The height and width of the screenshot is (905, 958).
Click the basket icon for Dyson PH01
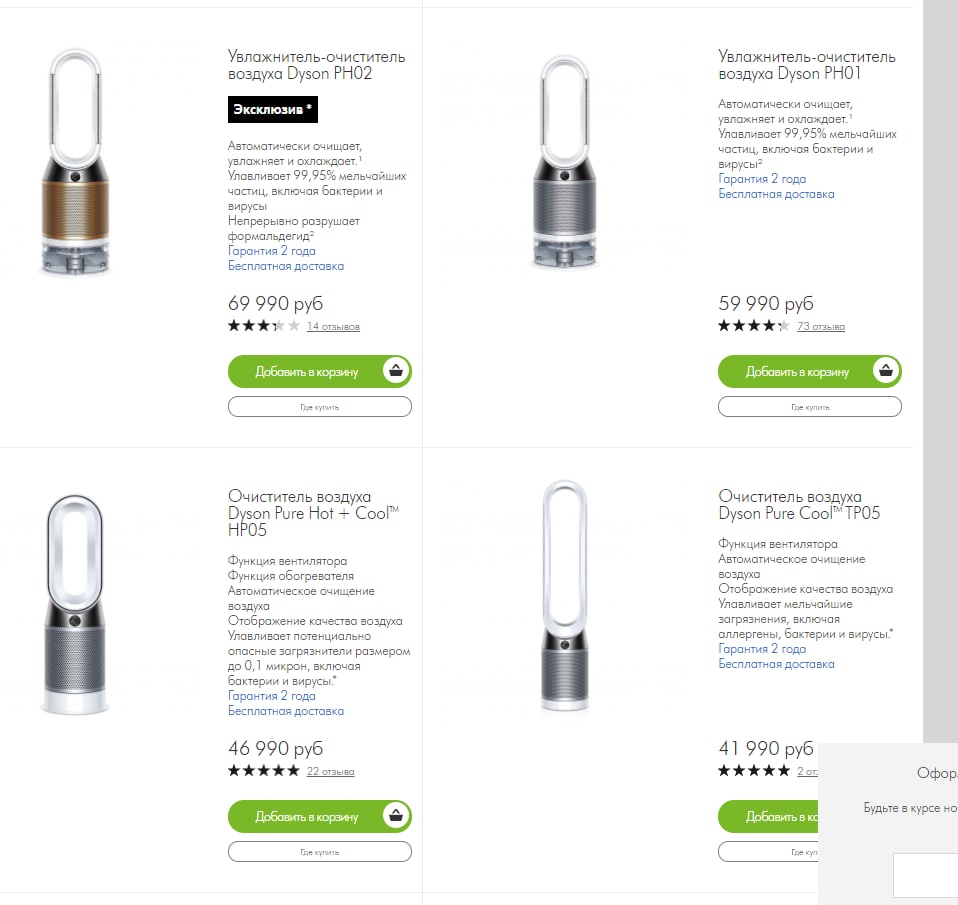pyautogui.click(x=886, y=371)
